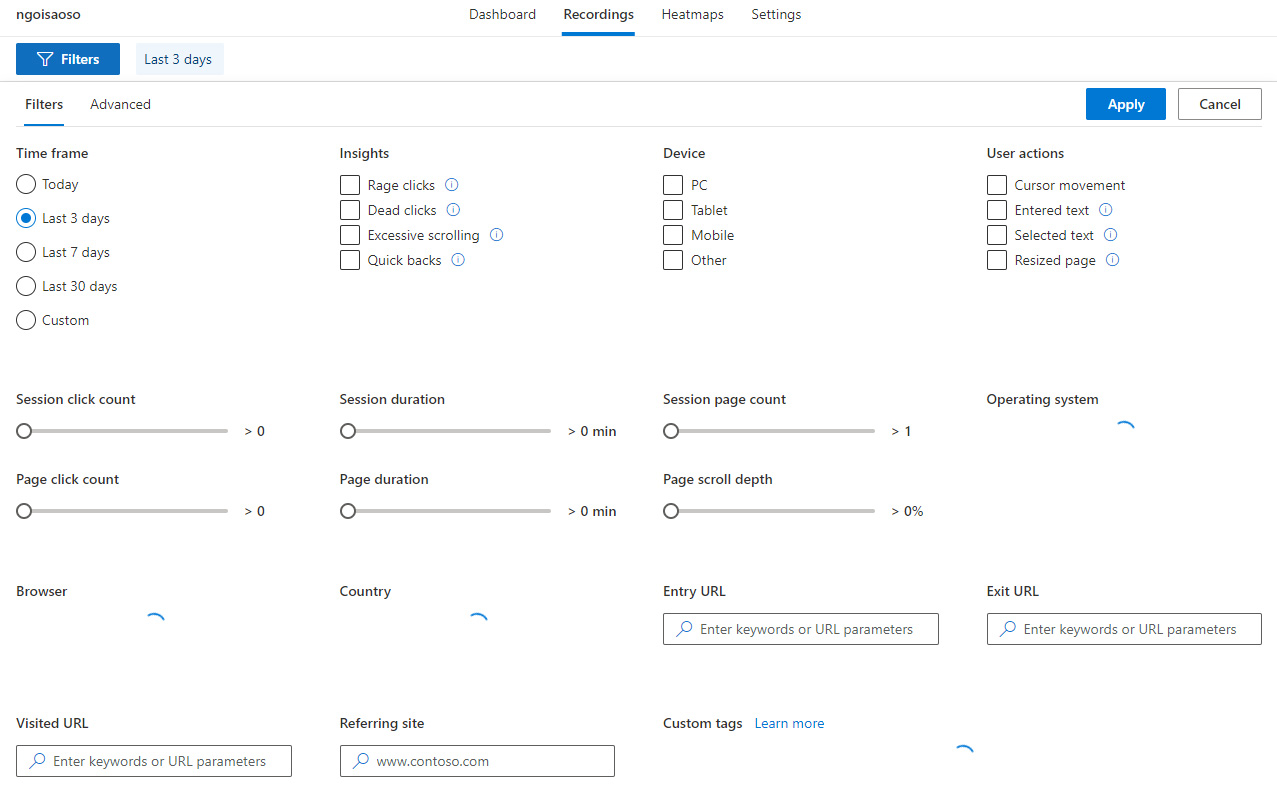Click the Session duration slider handle
The image size is (1277, 804).
point(348,431)
